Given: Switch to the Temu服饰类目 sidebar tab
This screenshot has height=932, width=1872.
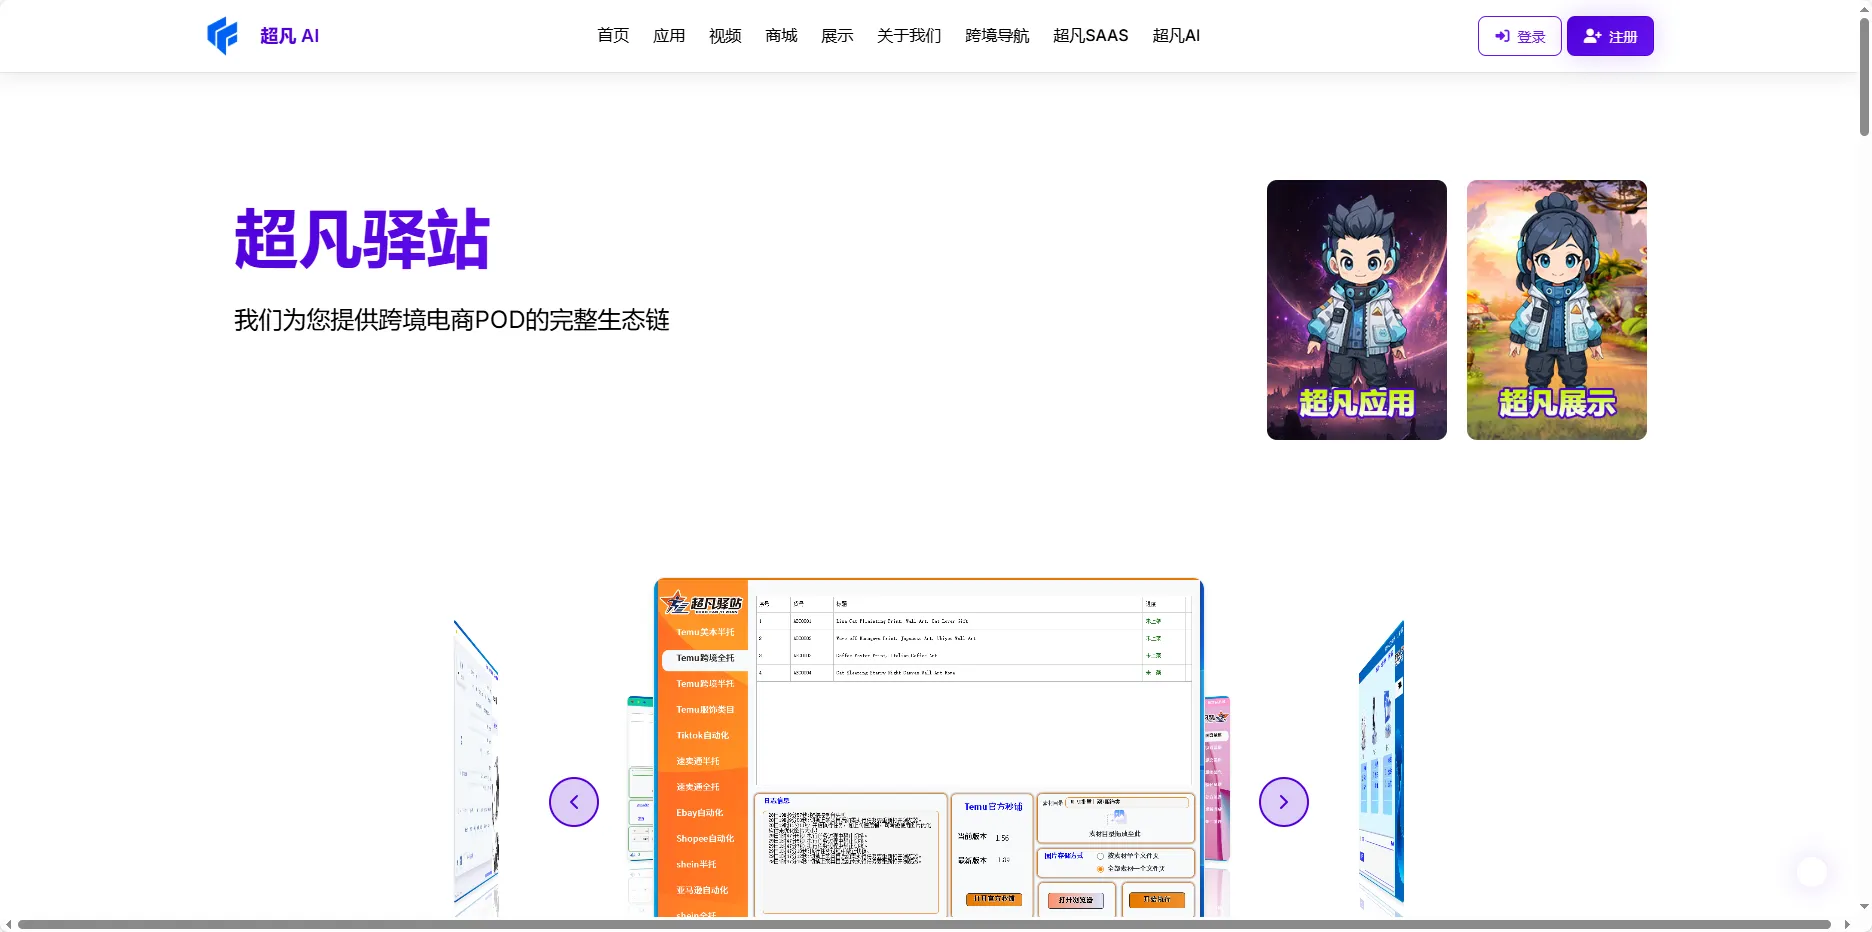Looking at the screenshot, I should click(x=705, y=710).
